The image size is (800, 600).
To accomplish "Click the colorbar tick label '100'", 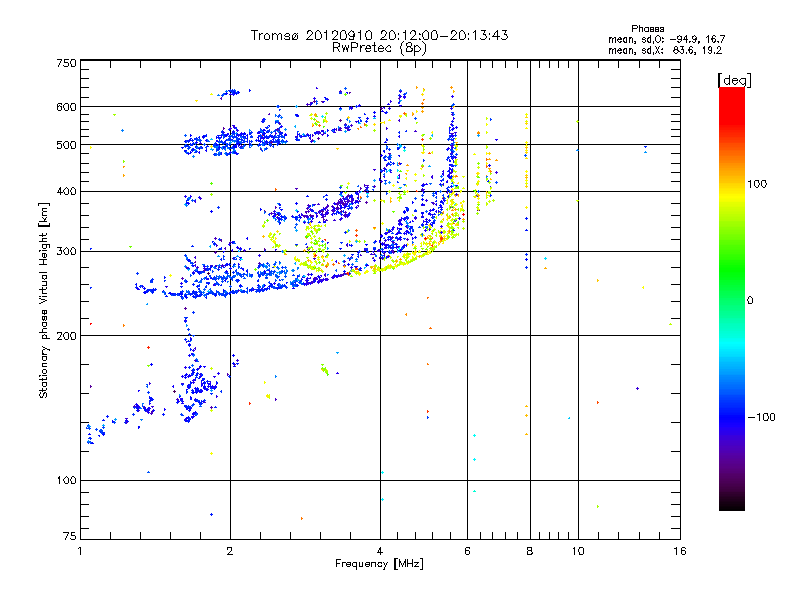I will coord(757,184).
